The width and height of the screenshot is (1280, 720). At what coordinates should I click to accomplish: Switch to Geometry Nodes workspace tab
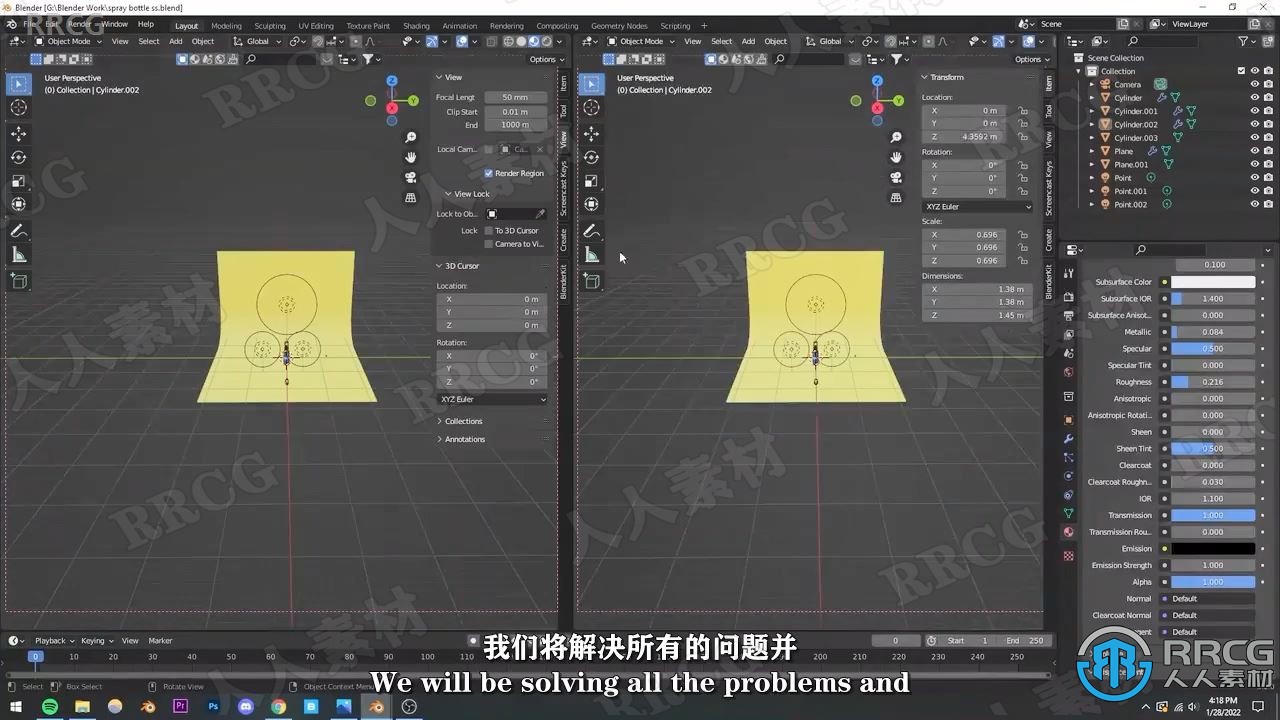pyautogui.click(x=619, y=26)
